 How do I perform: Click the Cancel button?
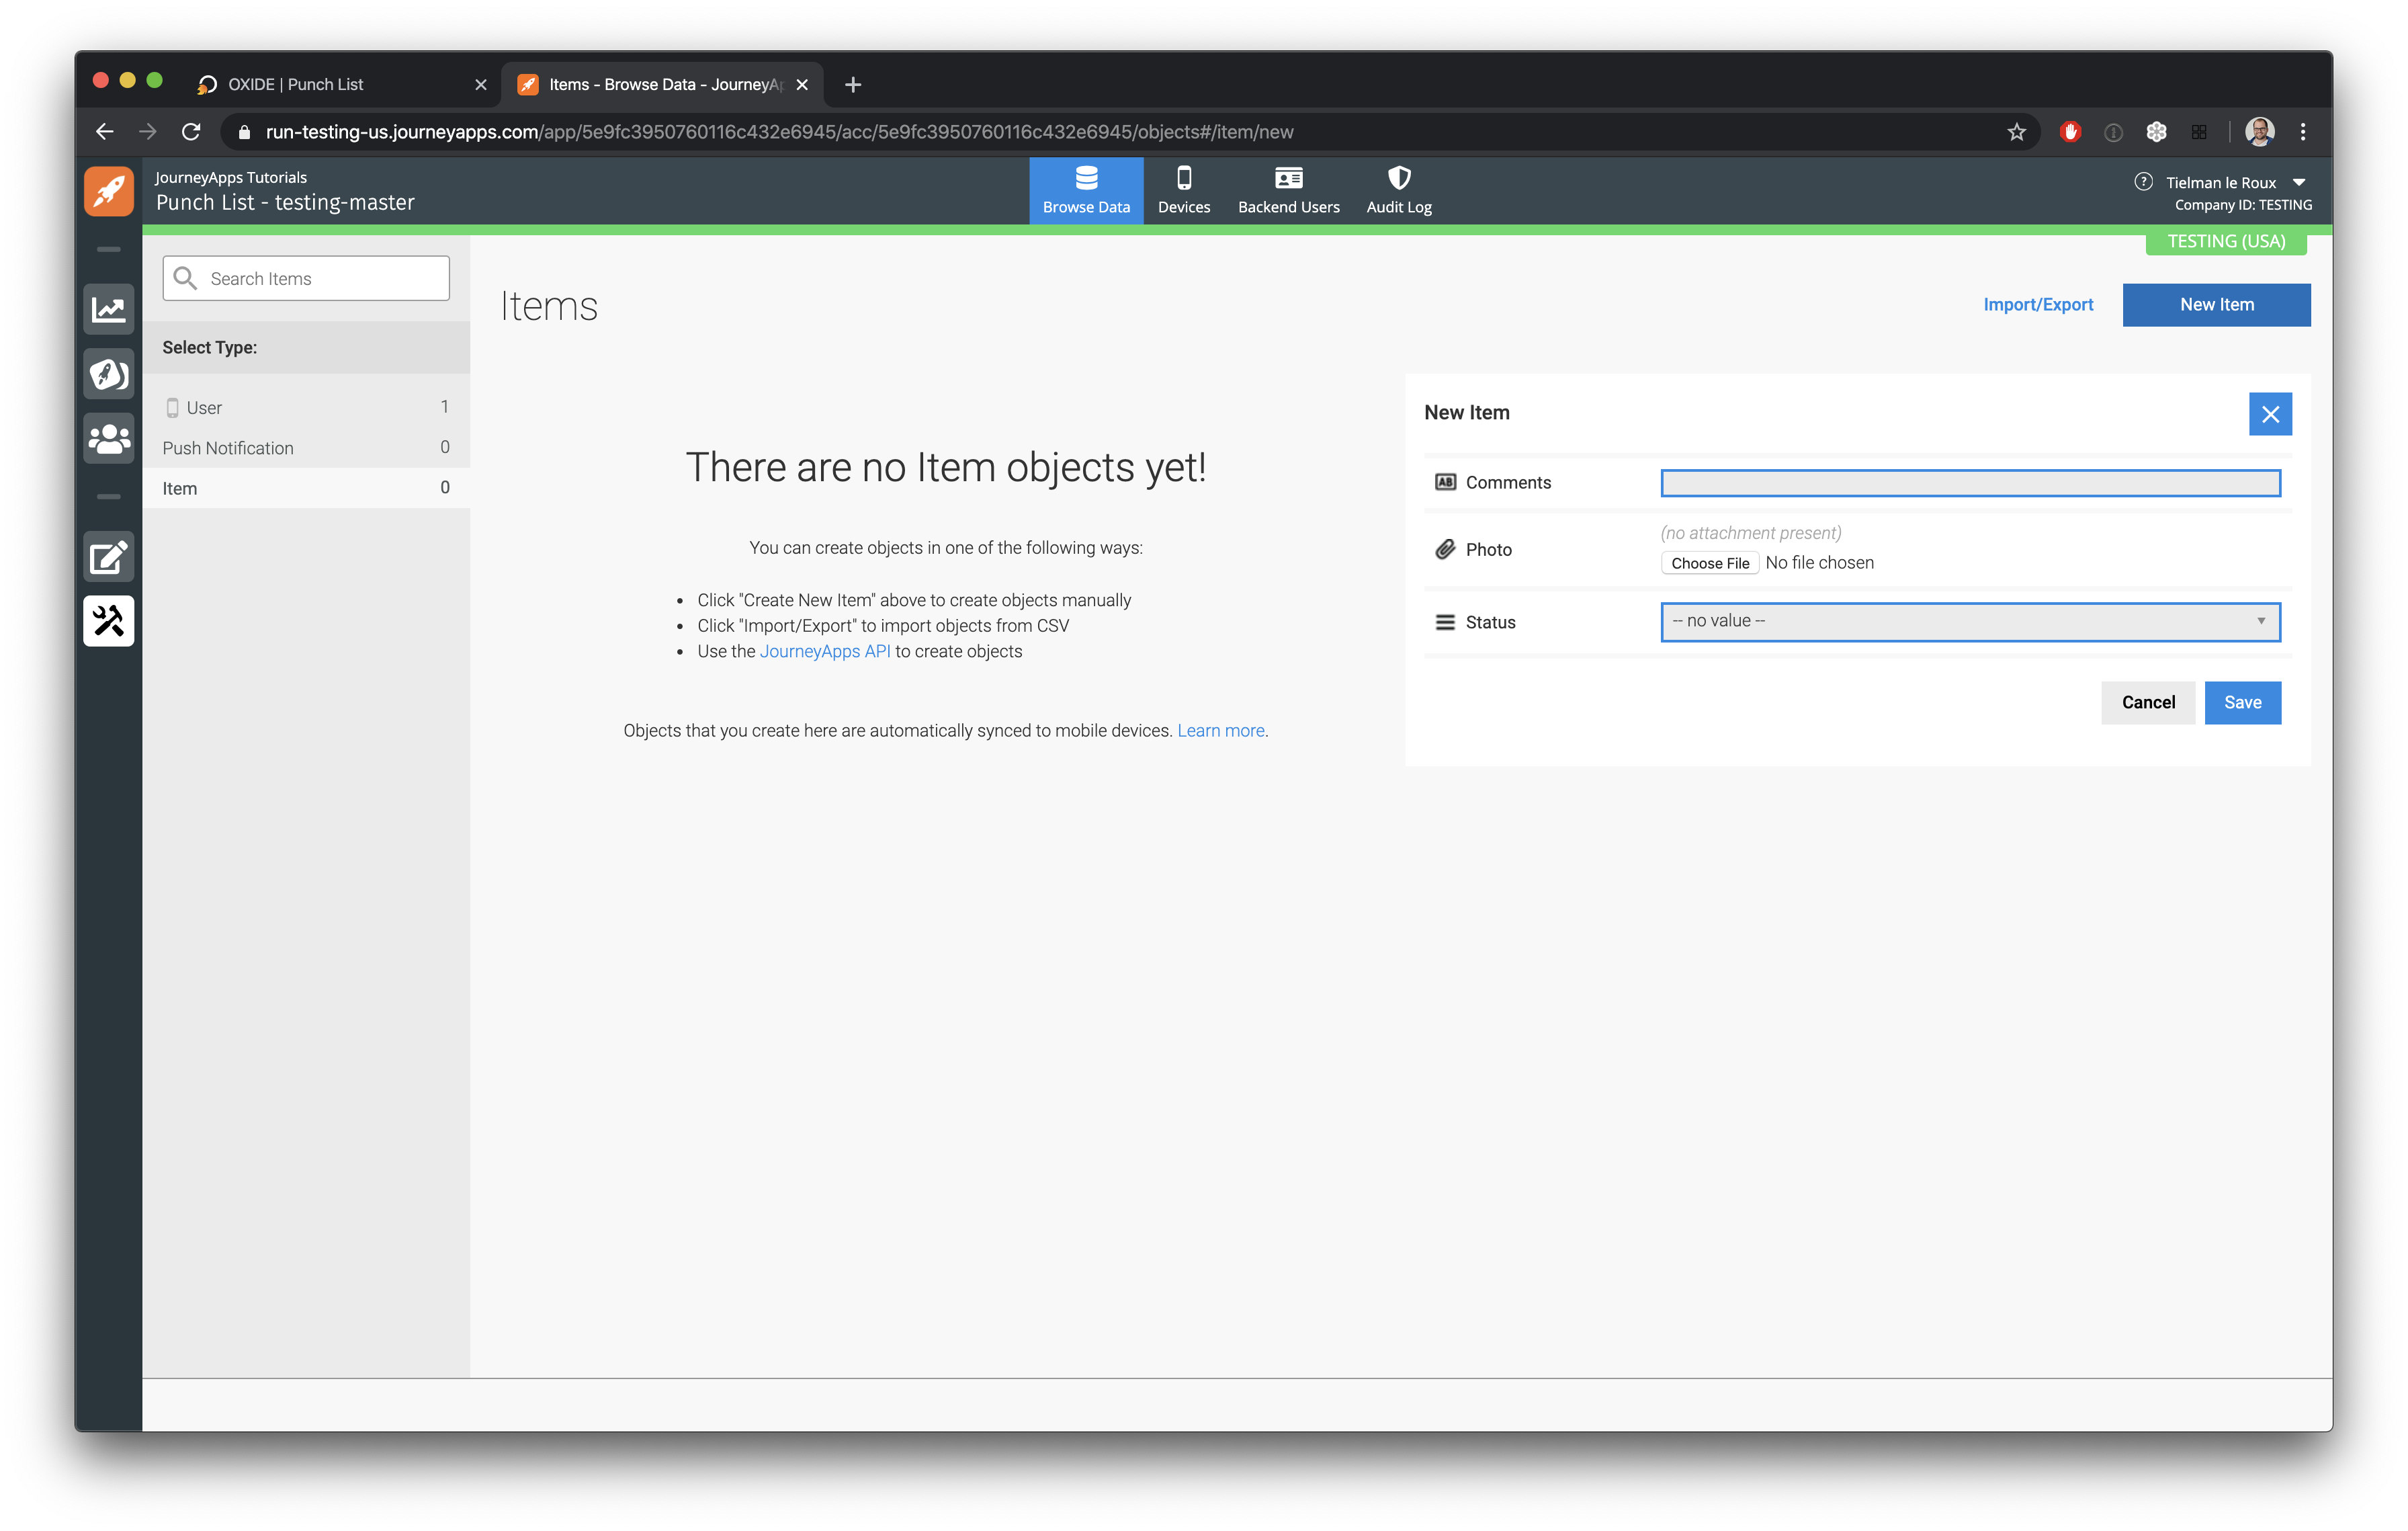pos(2148,702)
